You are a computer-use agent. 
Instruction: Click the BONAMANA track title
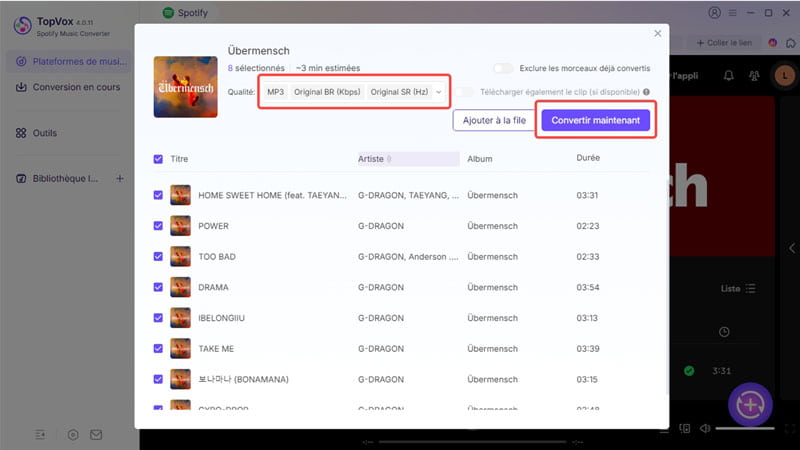click(x=243, y=379)
